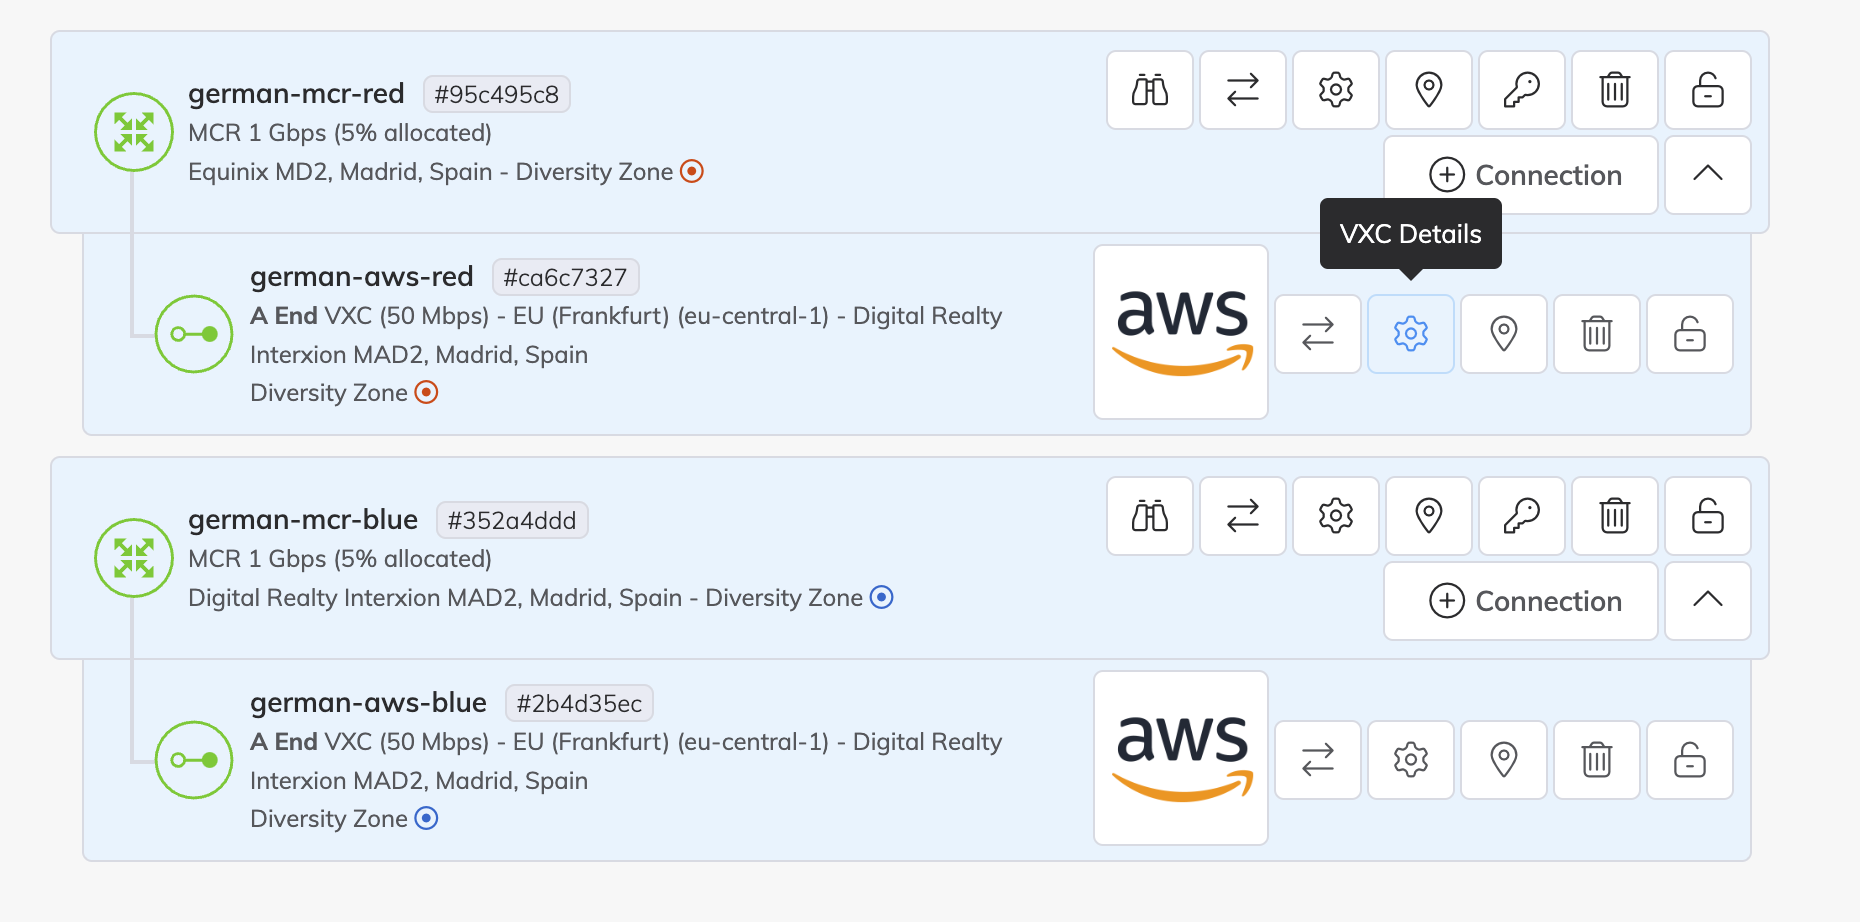This screenshot has height=922, width=1860.
Task: Click swap arrows icon on german-aws-red
Action: point(1318,334)
